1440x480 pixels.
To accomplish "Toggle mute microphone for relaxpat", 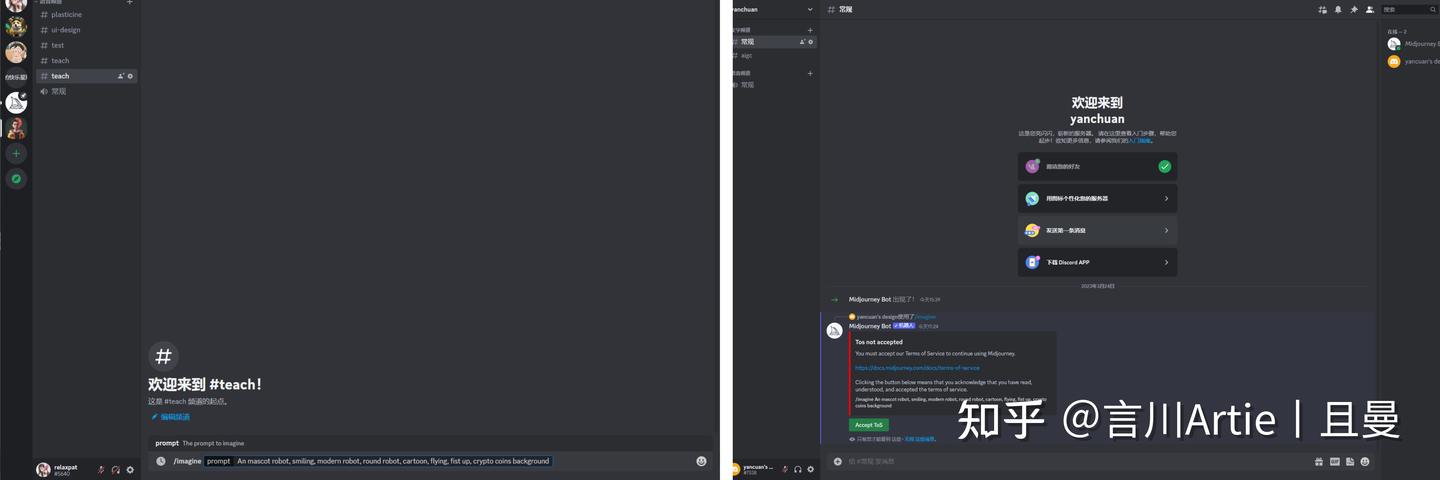I will [101, 470].
